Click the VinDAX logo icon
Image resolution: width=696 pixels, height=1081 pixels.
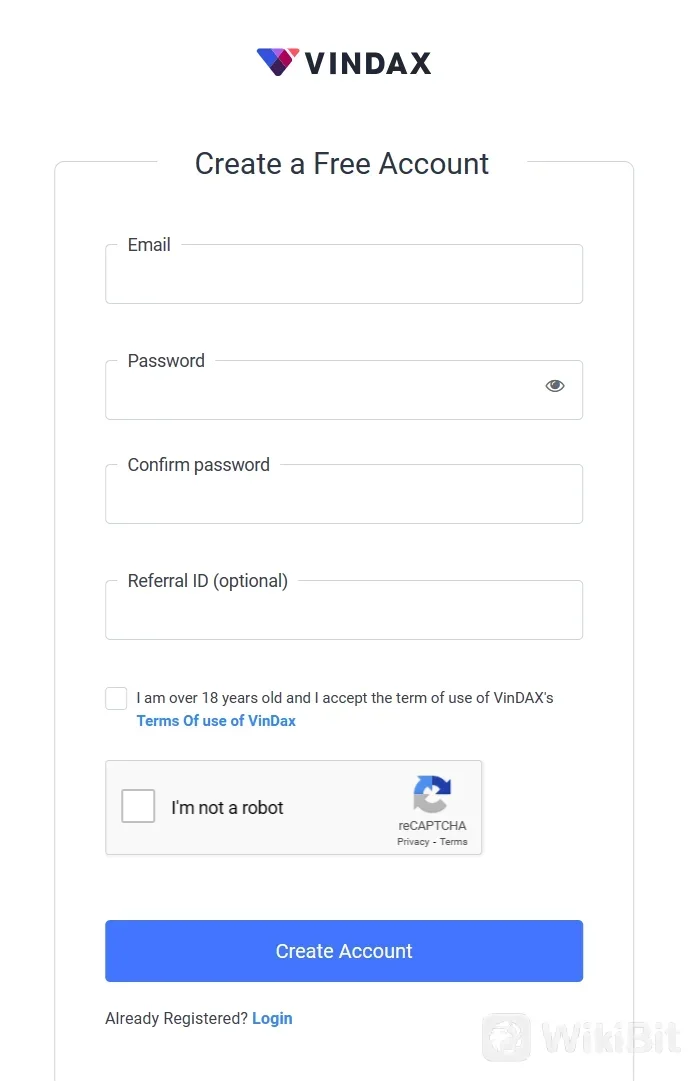click(277, 62)
